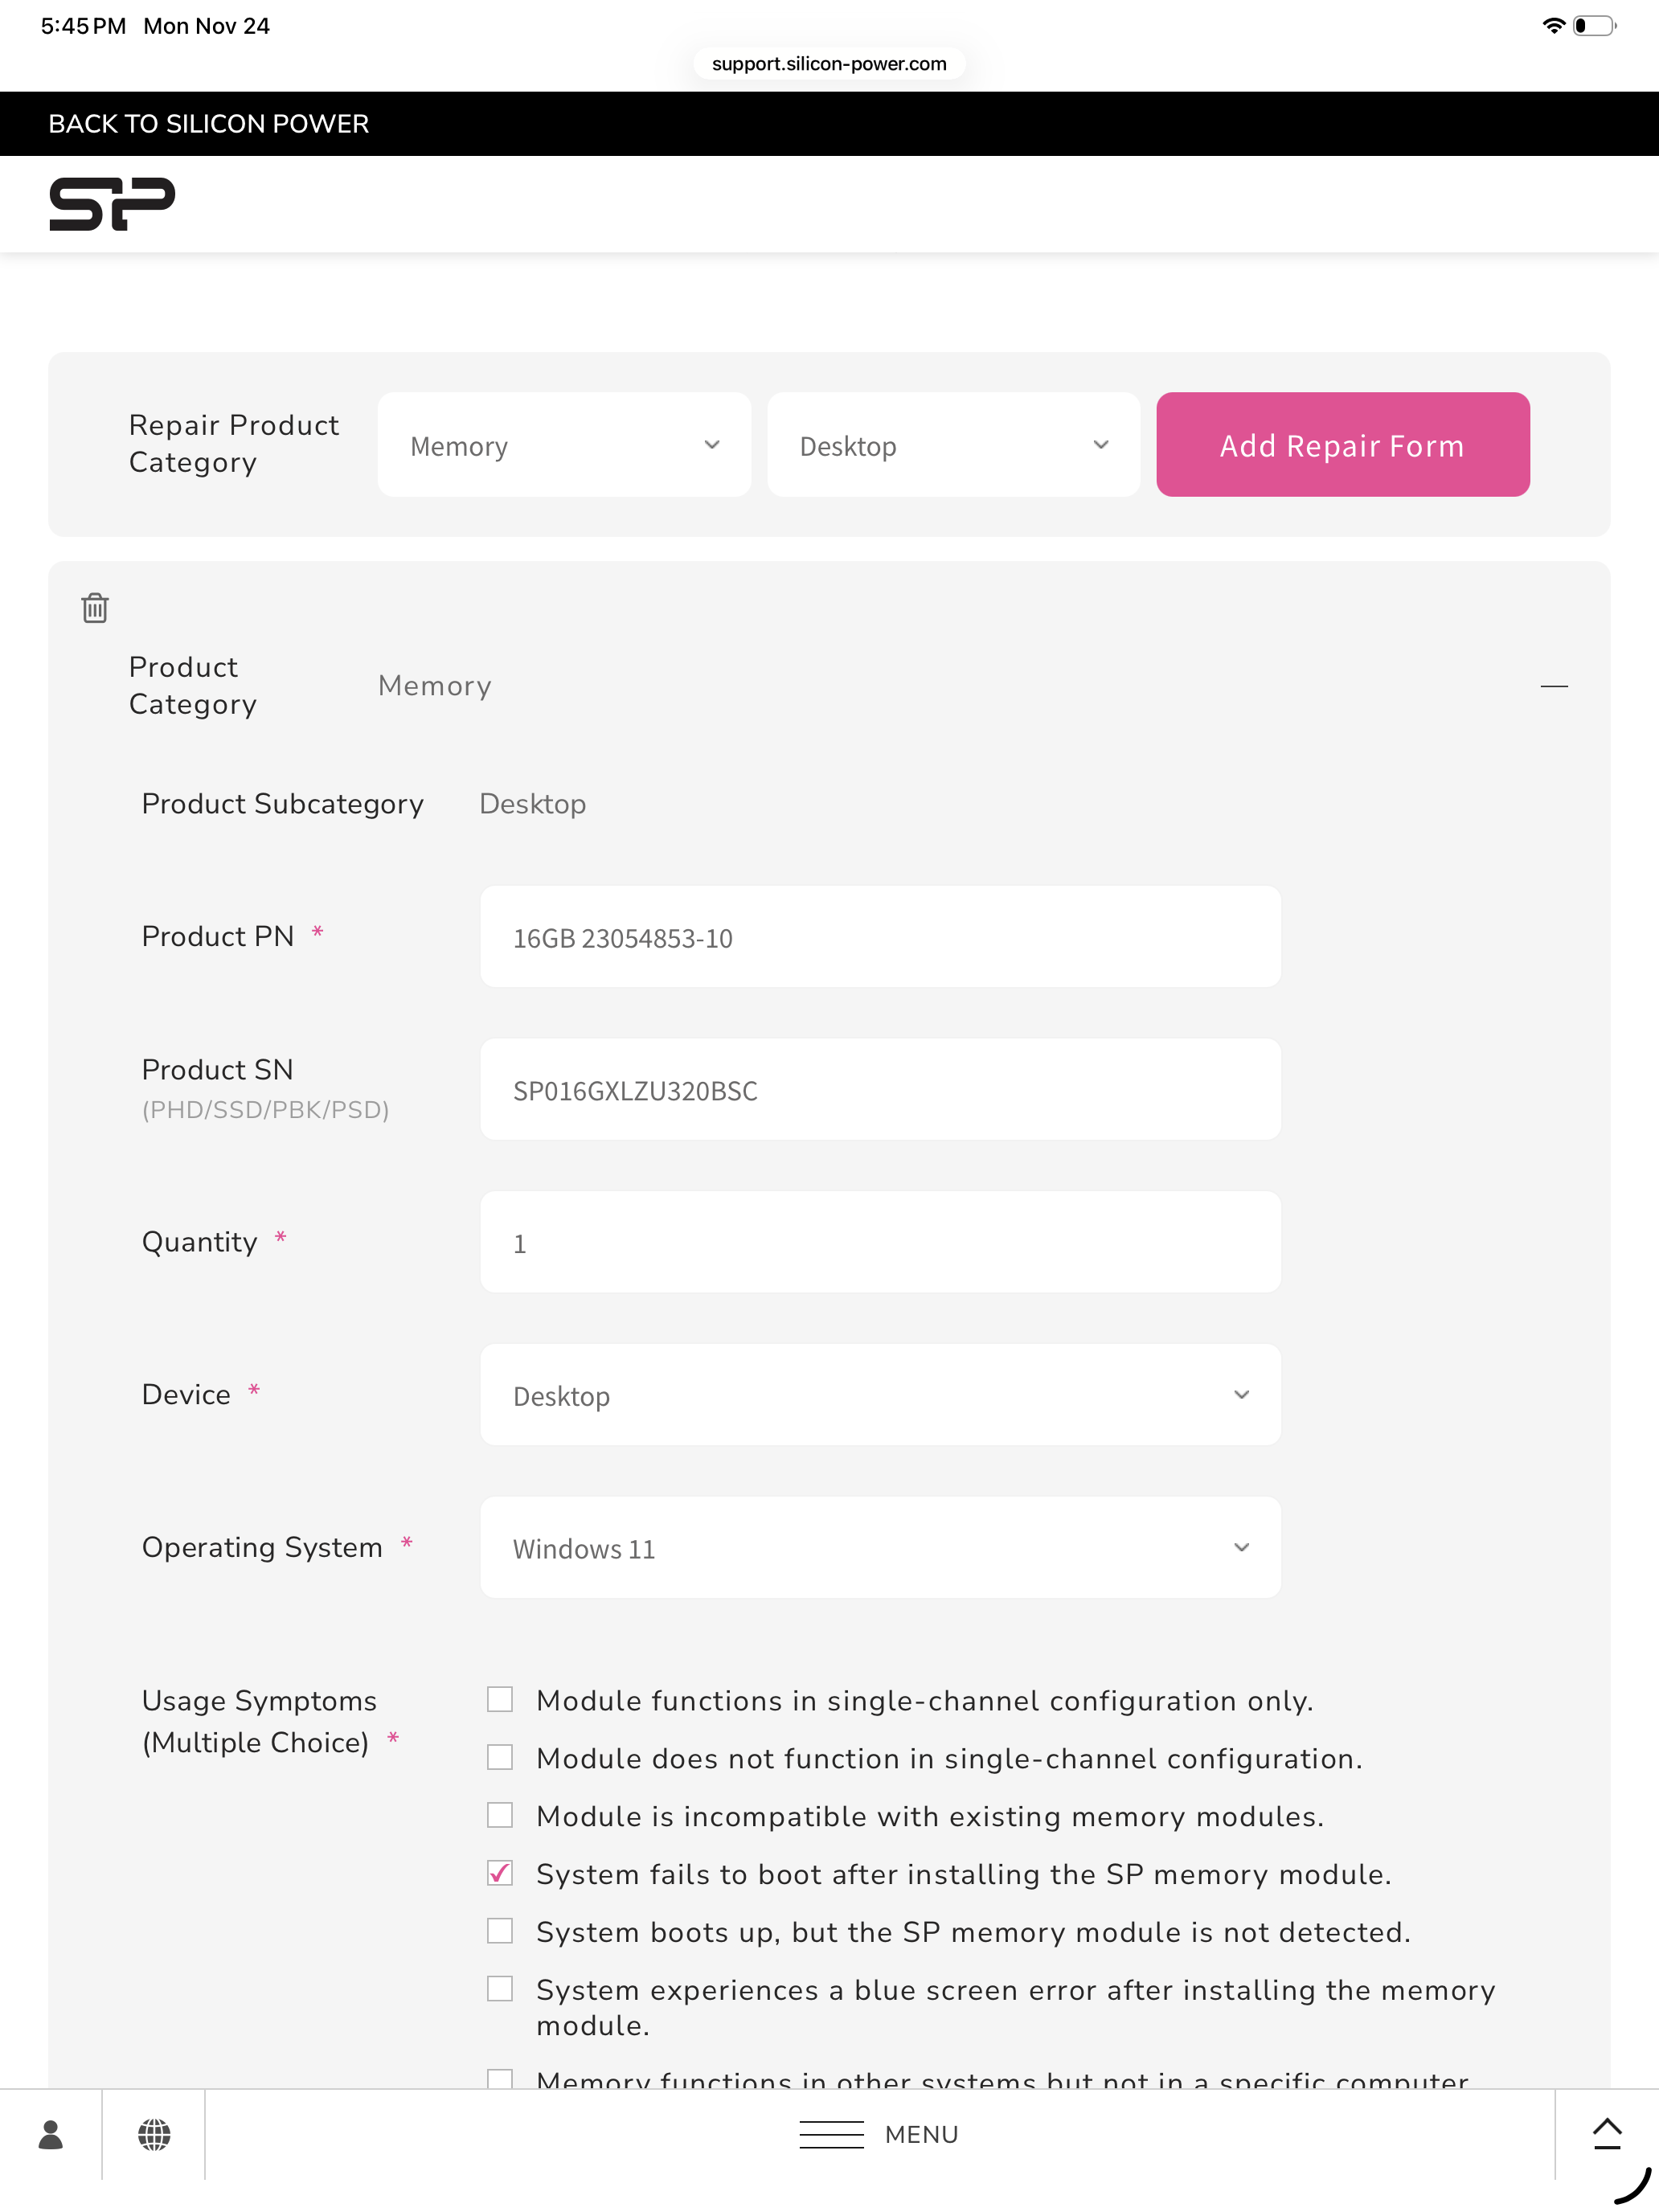Collapse the repair form with minus icon
Image resolution: width=1659 pixels, height=2212 pixels.
1553,686
